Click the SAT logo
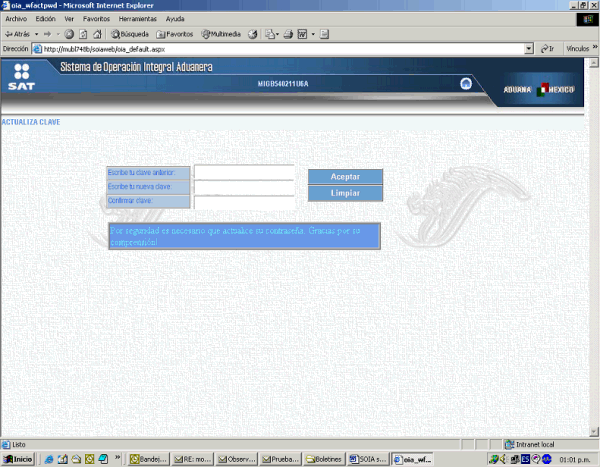Image resolution: width=600 pixels, height=467 pixels. pos(21,77)
